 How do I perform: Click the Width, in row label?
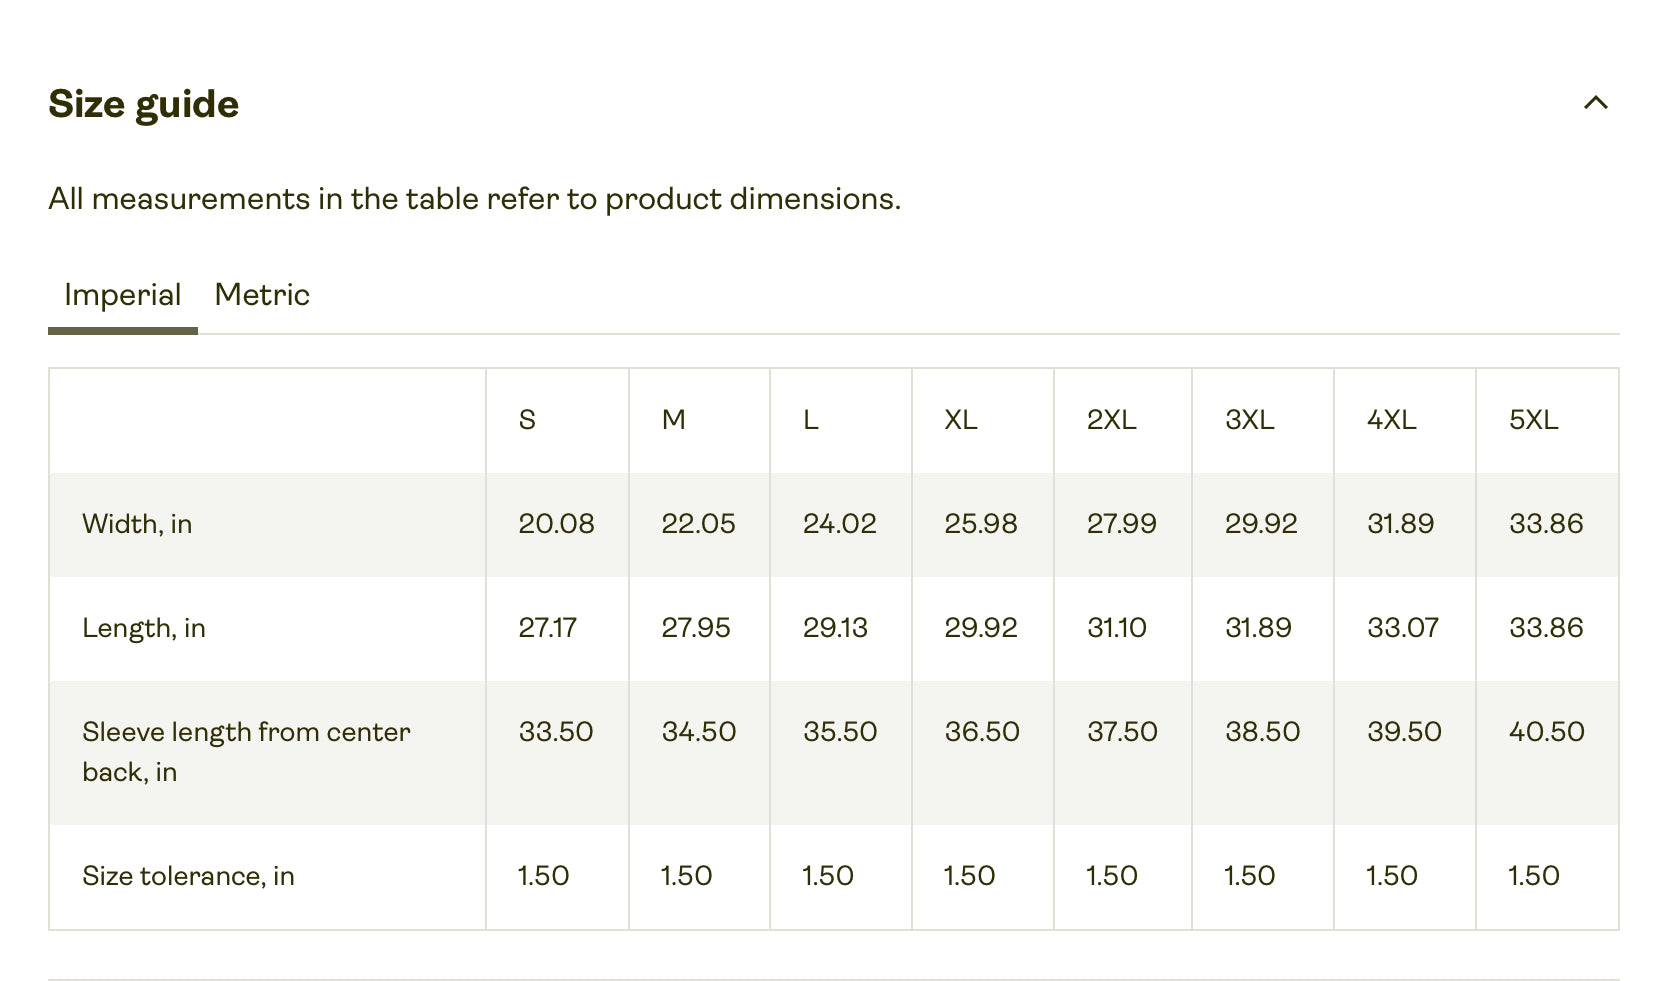[137, 524]
